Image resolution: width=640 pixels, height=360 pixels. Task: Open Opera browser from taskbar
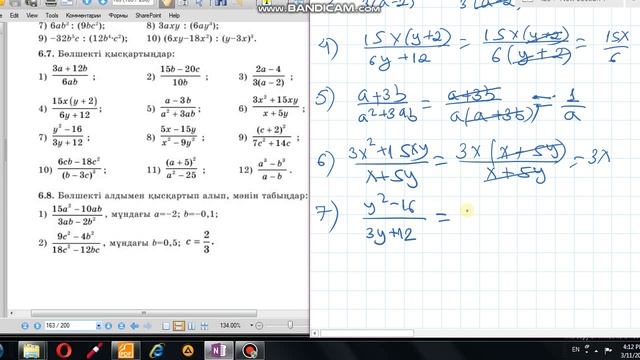pyautogui.click(x=64, y=351)
